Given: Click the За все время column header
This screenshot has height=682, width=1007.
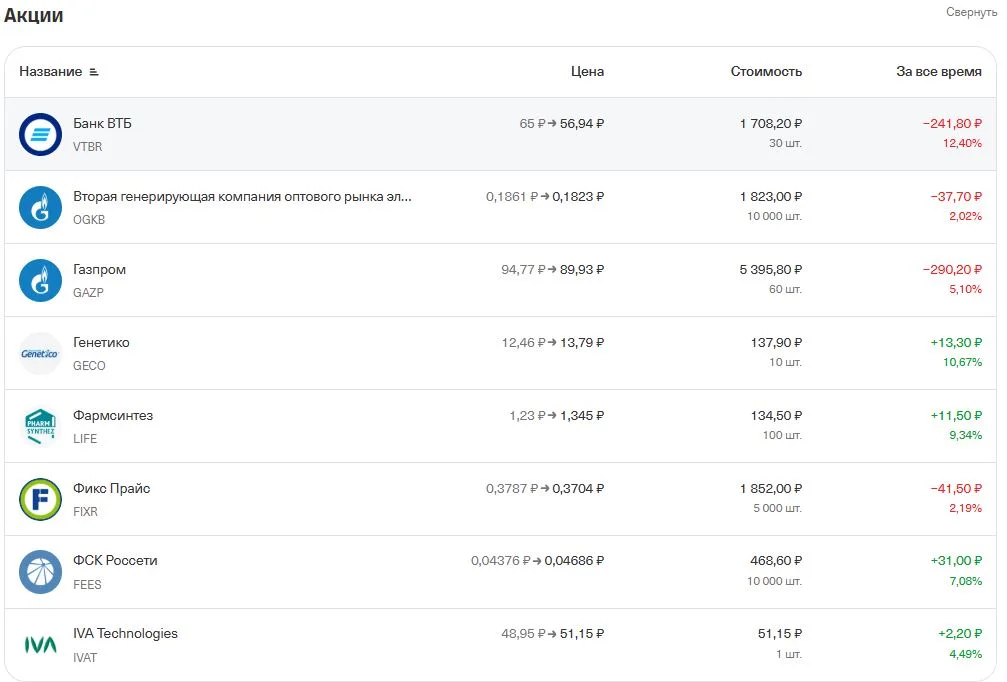Looking at the screenshot, I should 939,71.
